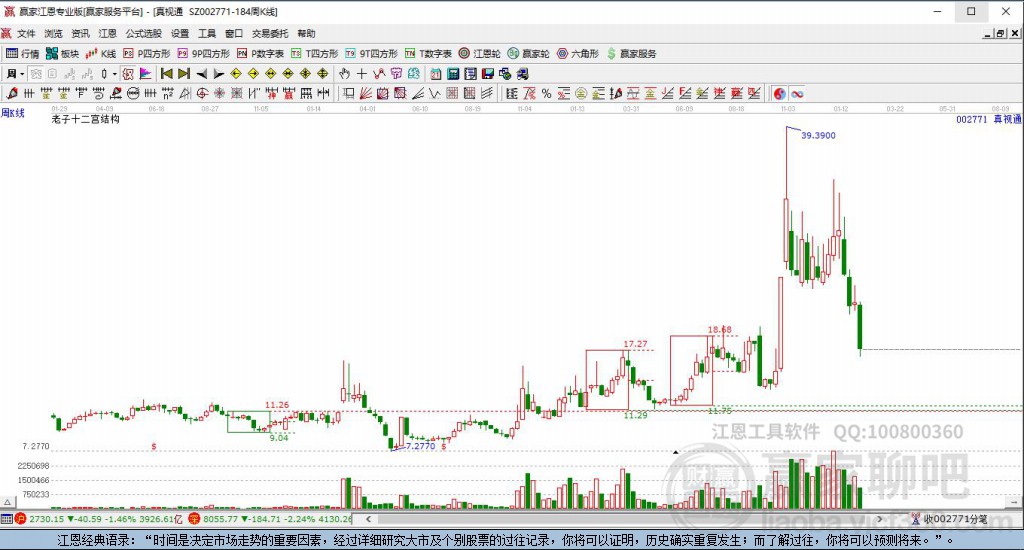Select the percent % retracement tool

pyautogui.click(x=546, y=94)
